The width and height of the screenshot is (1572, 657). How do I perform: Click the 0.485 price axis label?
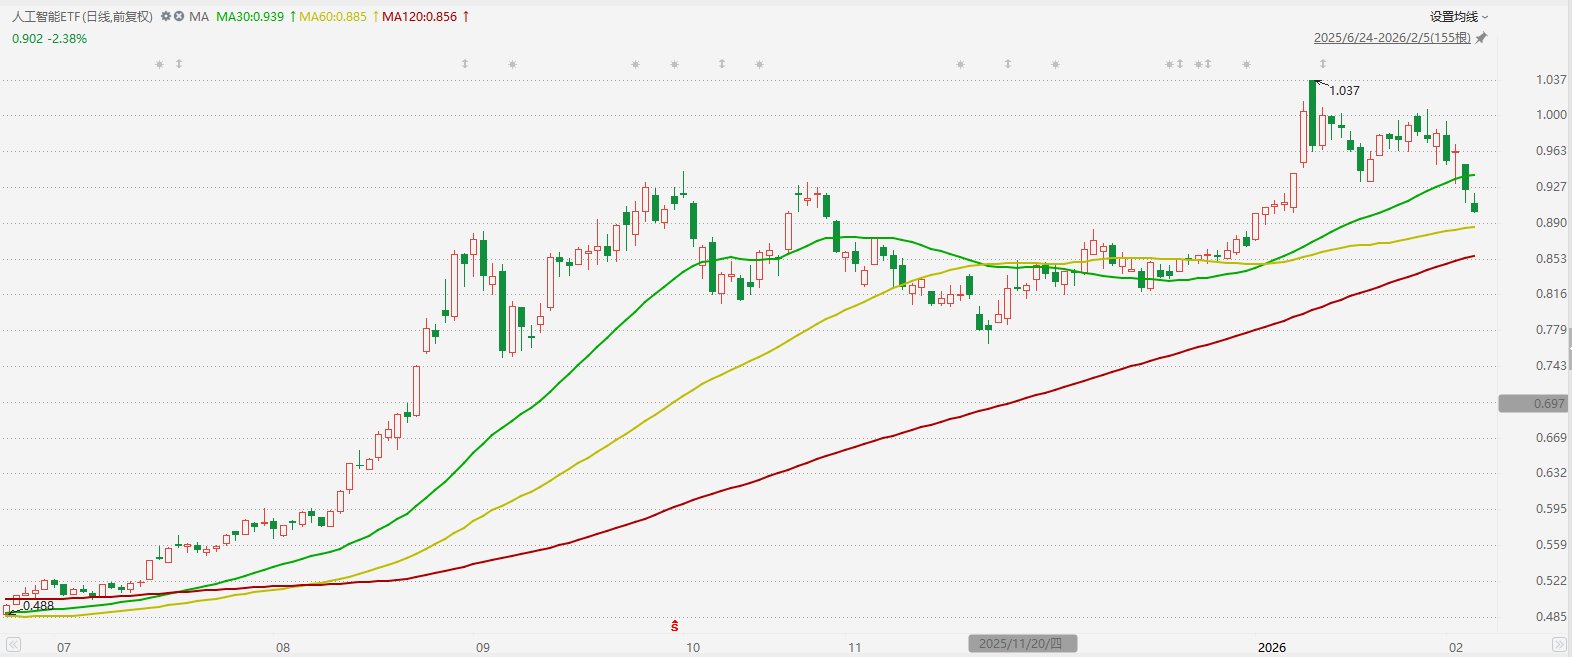coord(1551,617)
